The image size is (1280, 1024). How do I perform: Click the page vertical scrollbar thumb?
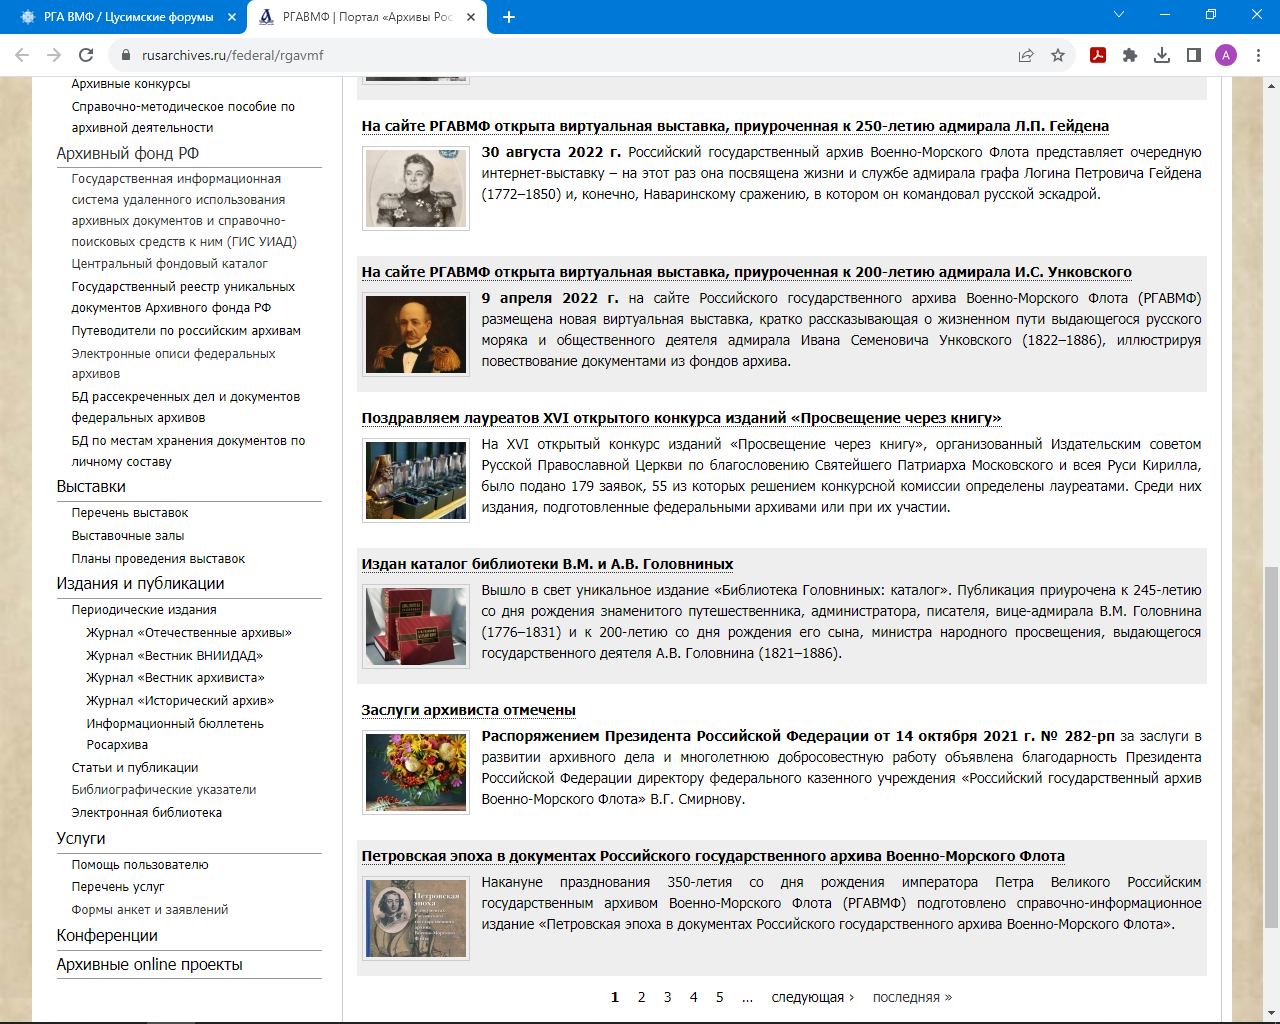click(1271, 747)
